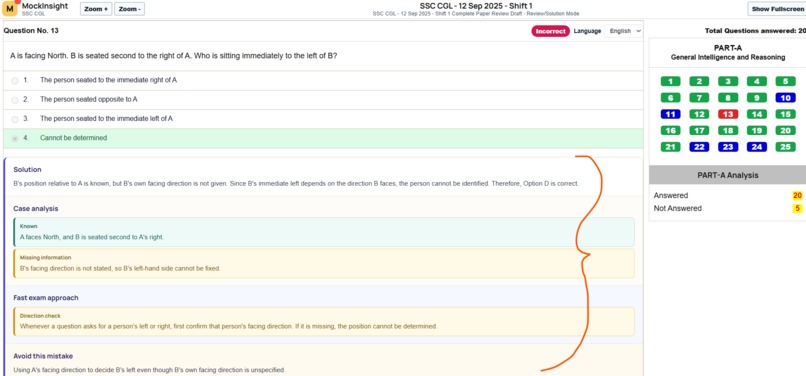Click the 'Question No. 13' label
The height and width of the screenshot is (376, 806).
(x=31, y=31)
